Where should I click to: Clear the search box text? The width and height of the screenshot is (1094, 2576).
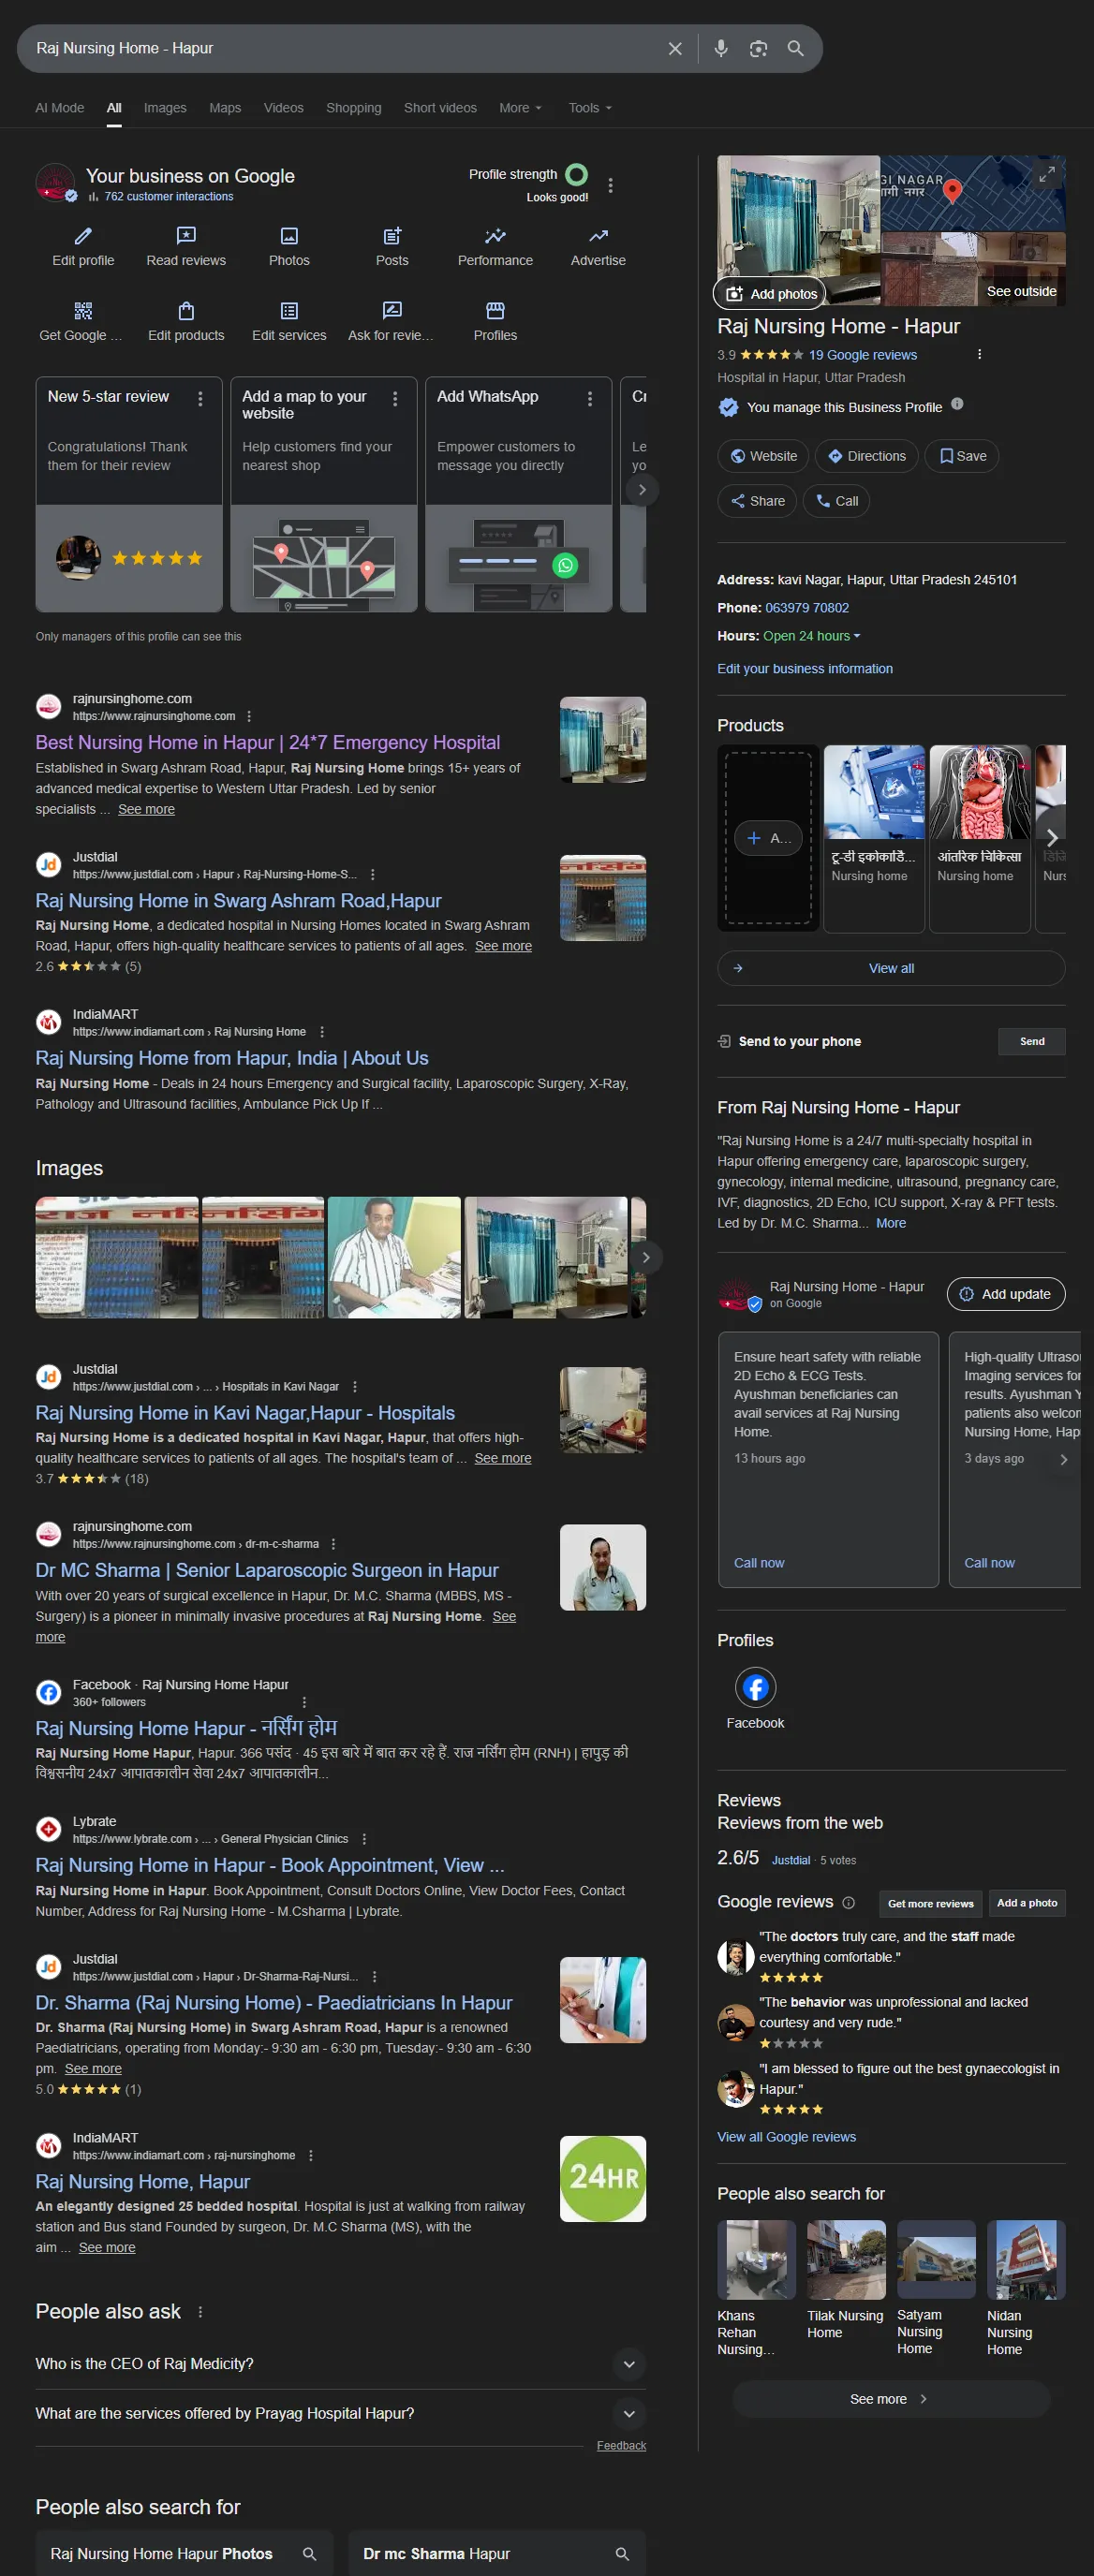tap(675, 49)
